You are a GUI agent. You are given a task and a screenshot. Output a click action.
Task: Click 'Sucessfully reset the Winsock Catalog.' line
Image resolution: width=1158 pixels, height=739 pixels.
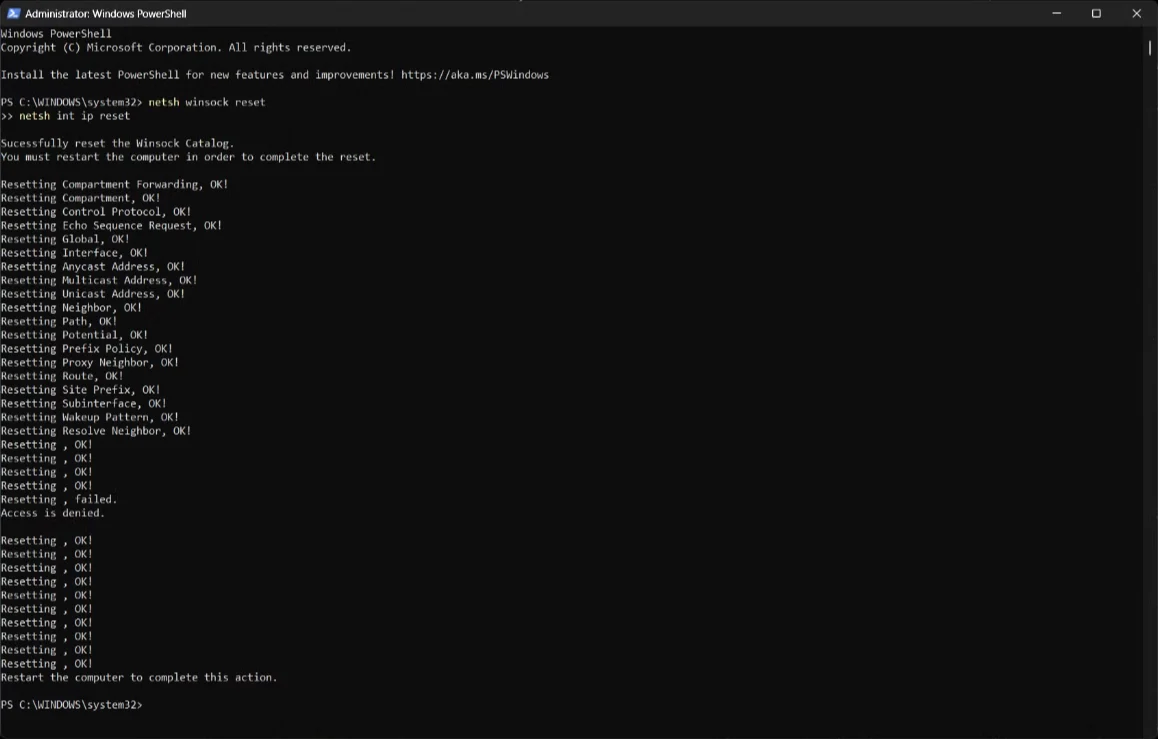coord(117,143)
